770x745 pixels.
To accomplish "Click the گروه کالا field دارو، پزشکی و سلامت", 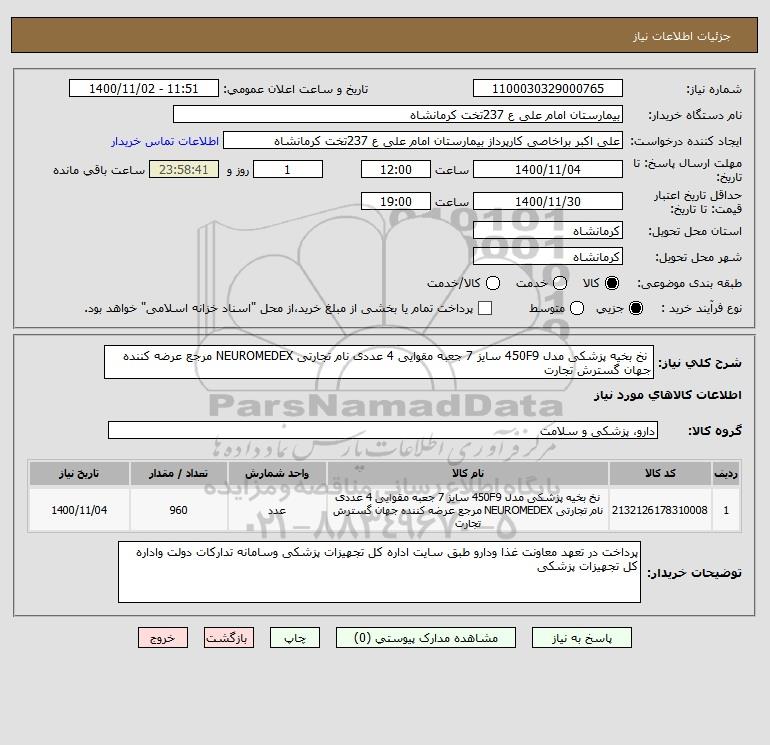I will click(383, 430).
